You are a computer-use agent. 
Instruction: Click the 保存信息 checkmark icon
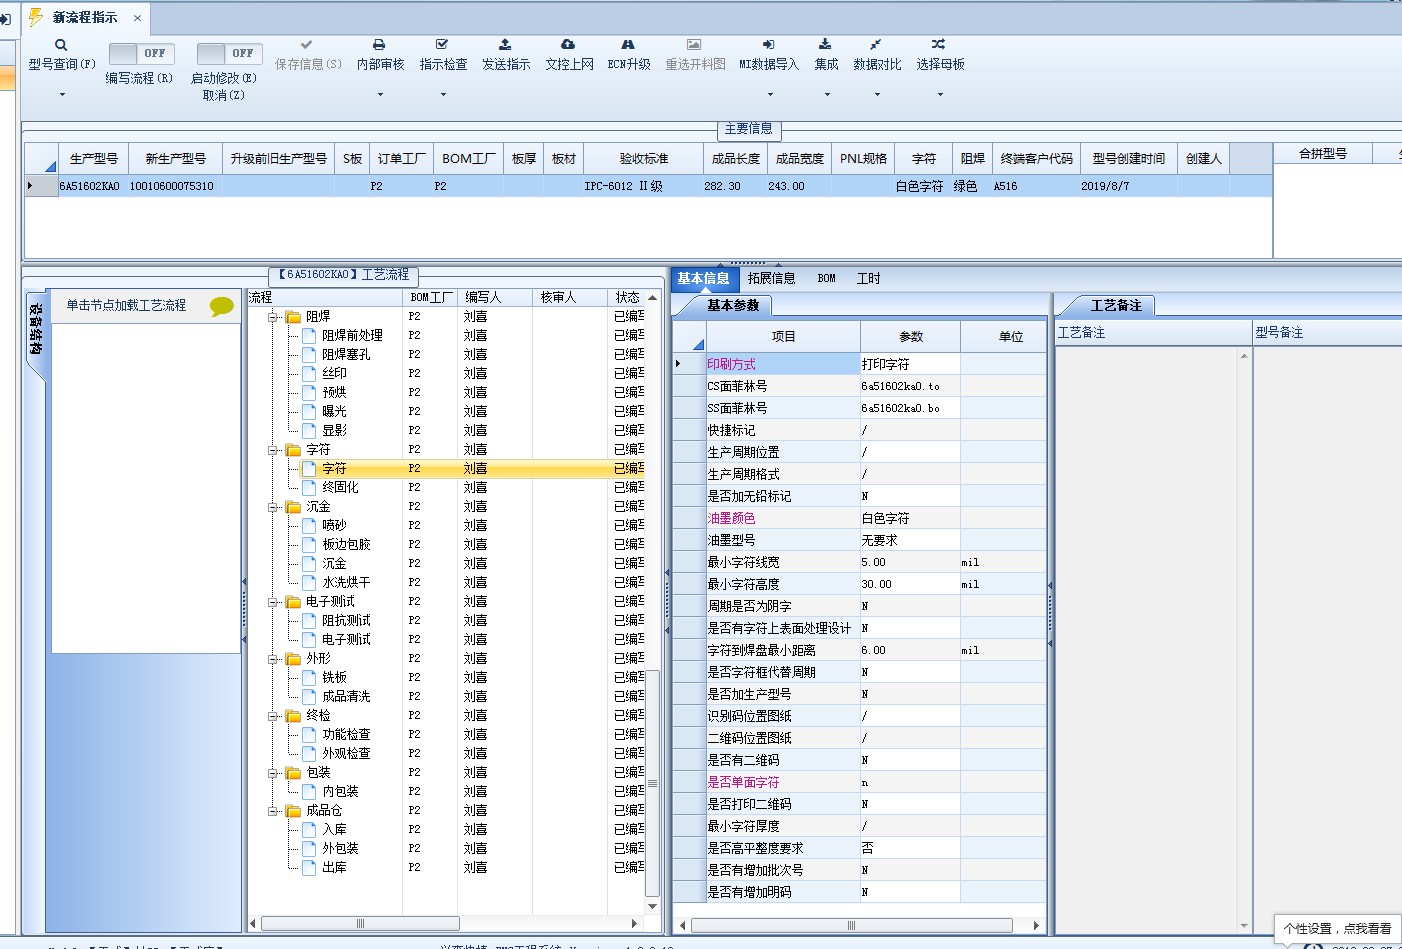tap(307, 45)
